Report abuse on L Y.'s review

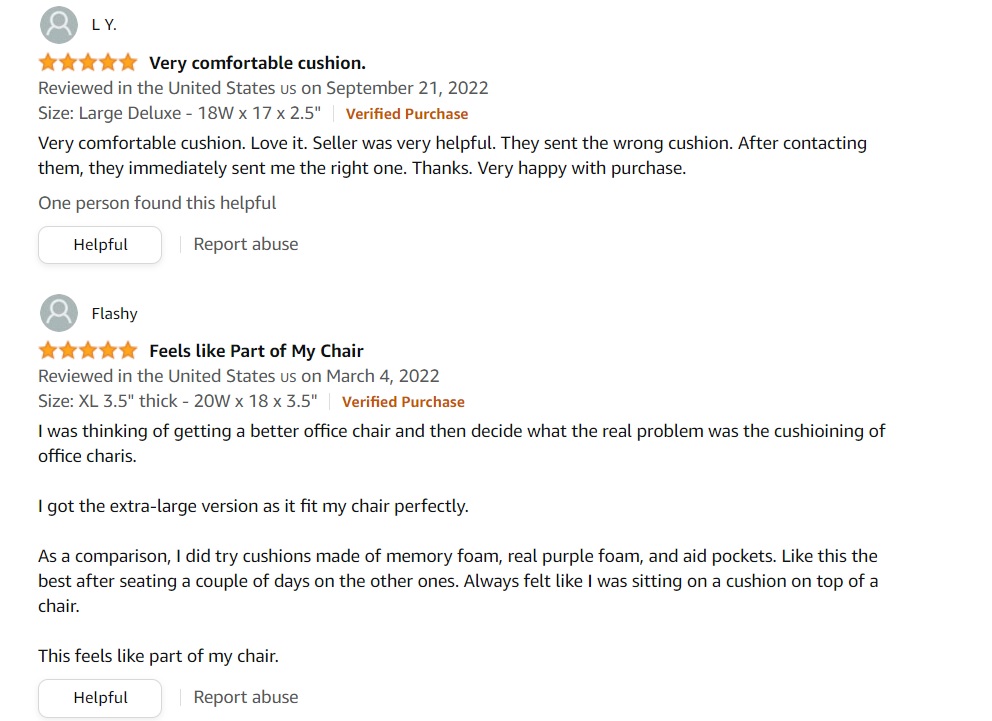pos(245,244)
